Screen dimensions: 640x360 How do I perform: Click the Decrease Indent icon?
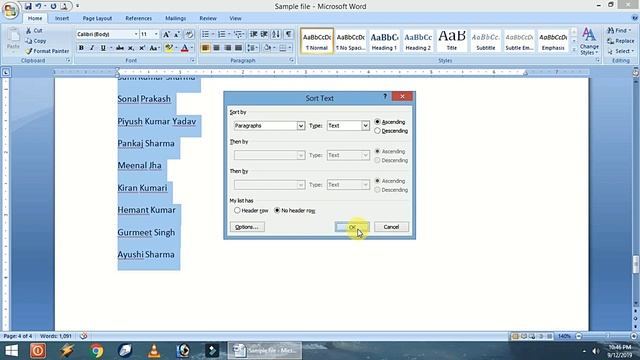coord(253,34)
